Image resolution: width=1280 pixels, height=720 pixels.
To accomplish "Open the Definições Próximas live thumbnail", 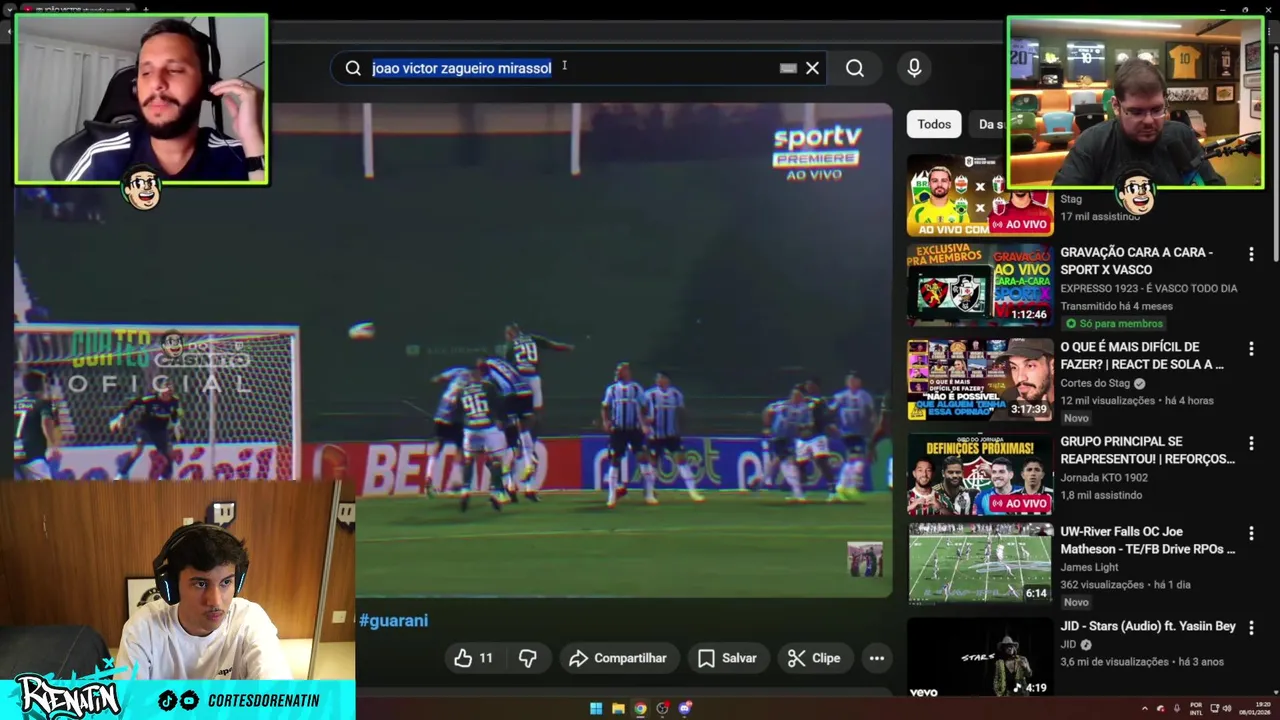I will point(979,474).
